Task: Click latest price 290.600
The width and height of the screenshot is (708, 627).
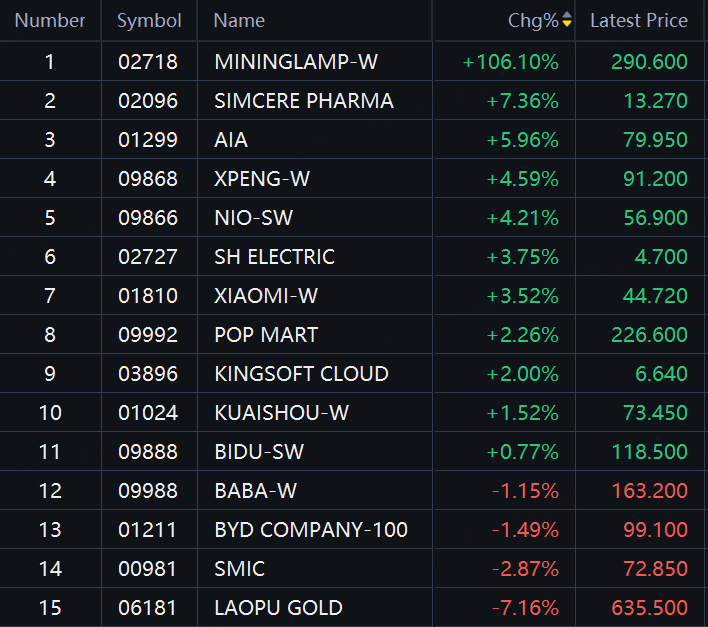Action: click(649, 62)
